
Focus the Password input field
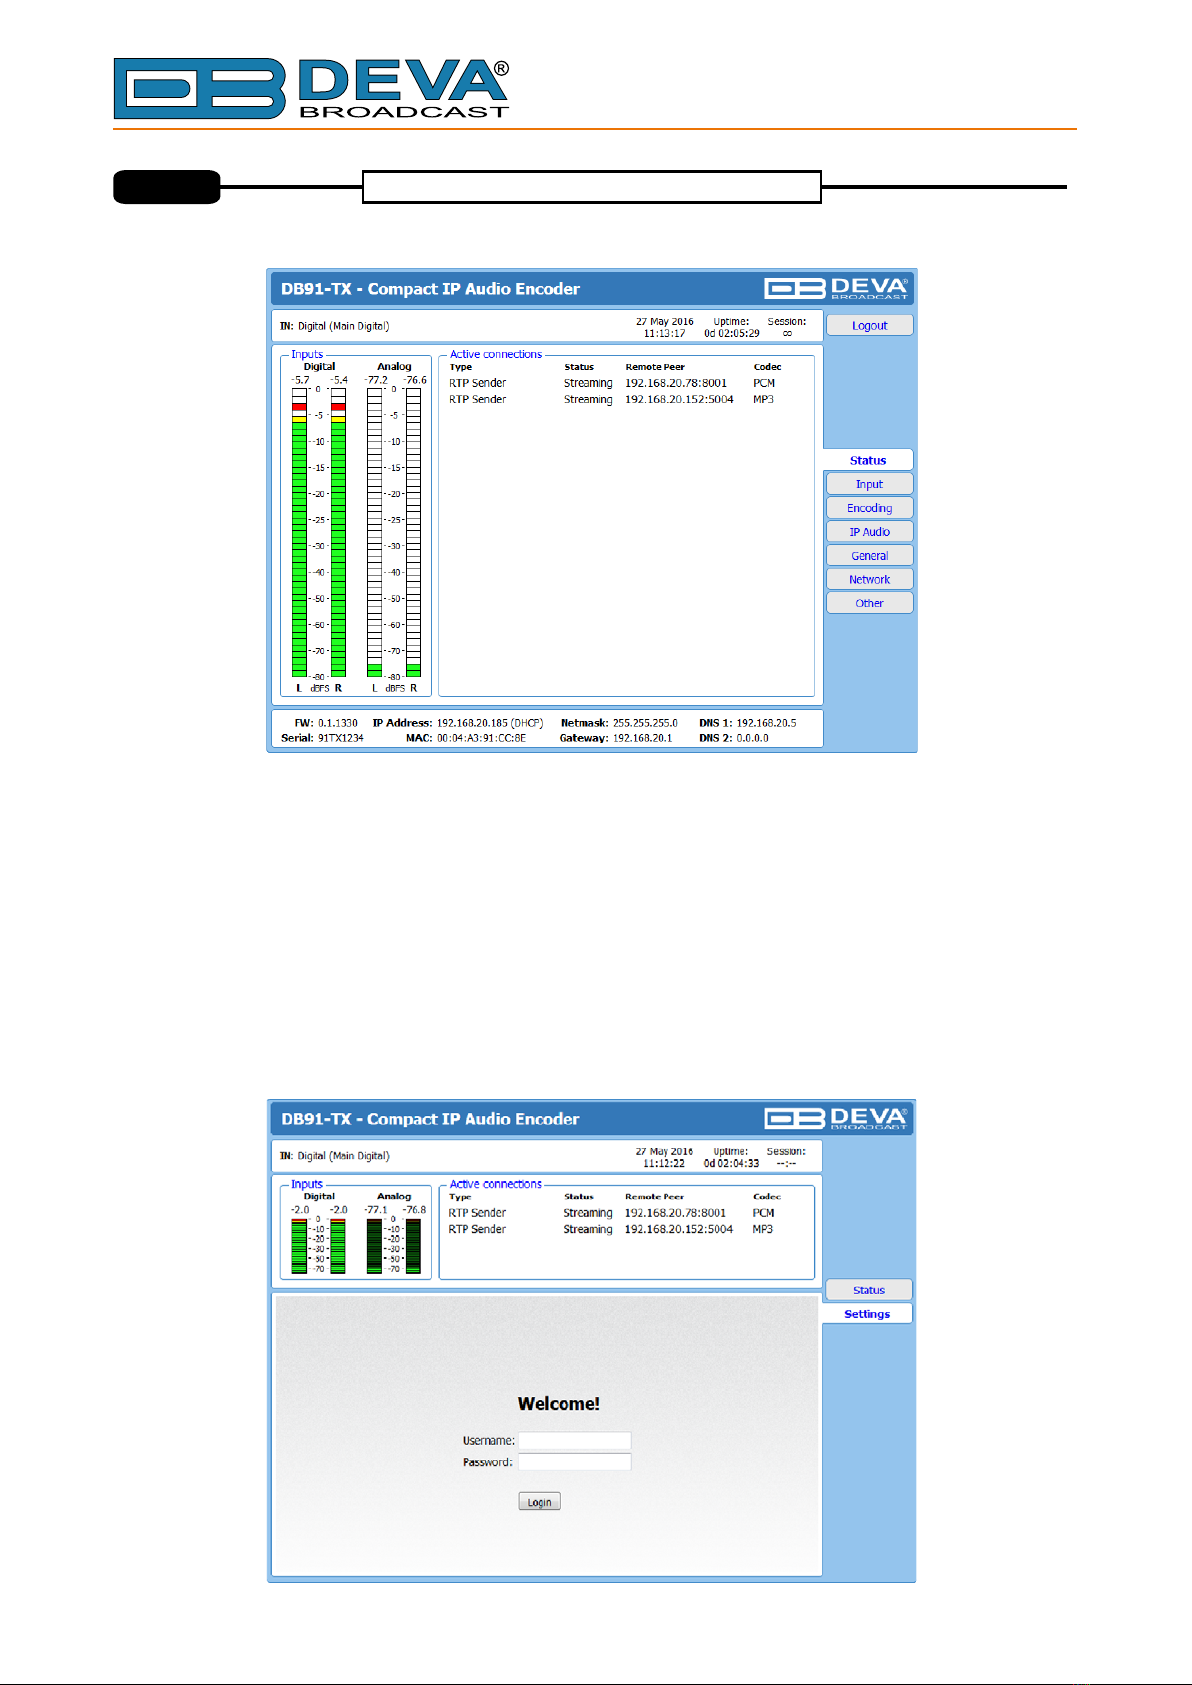(575, 1462)
